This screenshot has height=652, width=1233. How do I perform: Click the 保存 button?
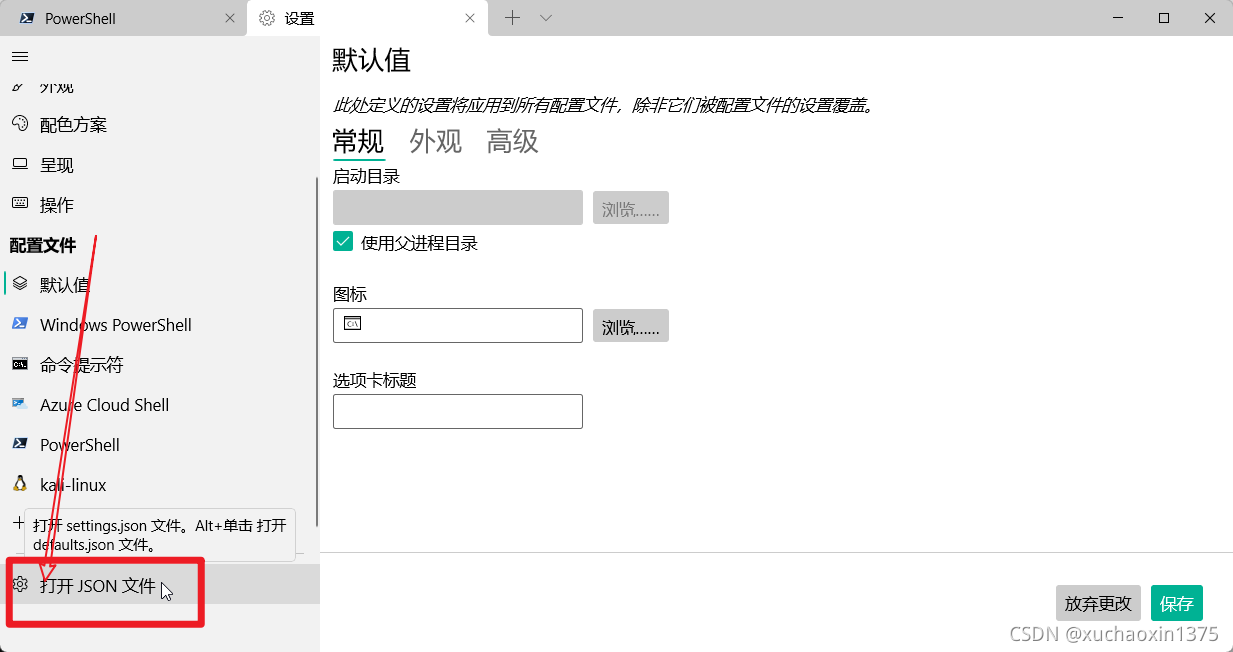tap(1177, 603)
